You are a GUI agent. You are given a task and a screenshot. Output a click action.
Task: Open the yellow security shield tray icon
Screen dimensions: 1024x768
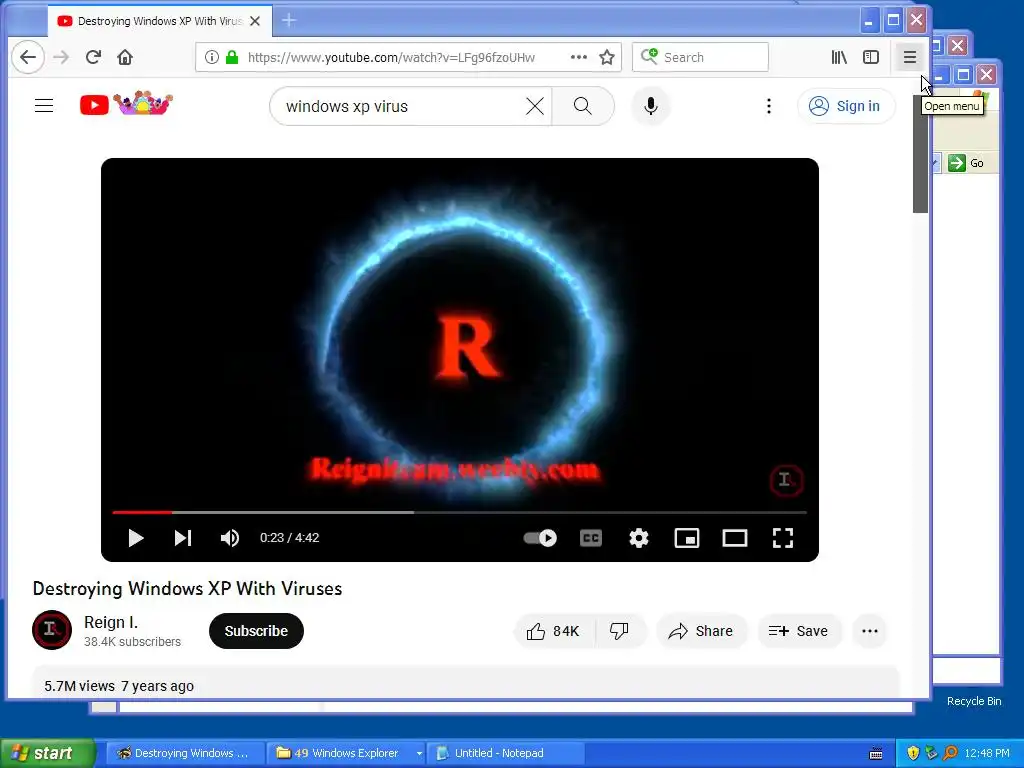(x=913, y=754)
